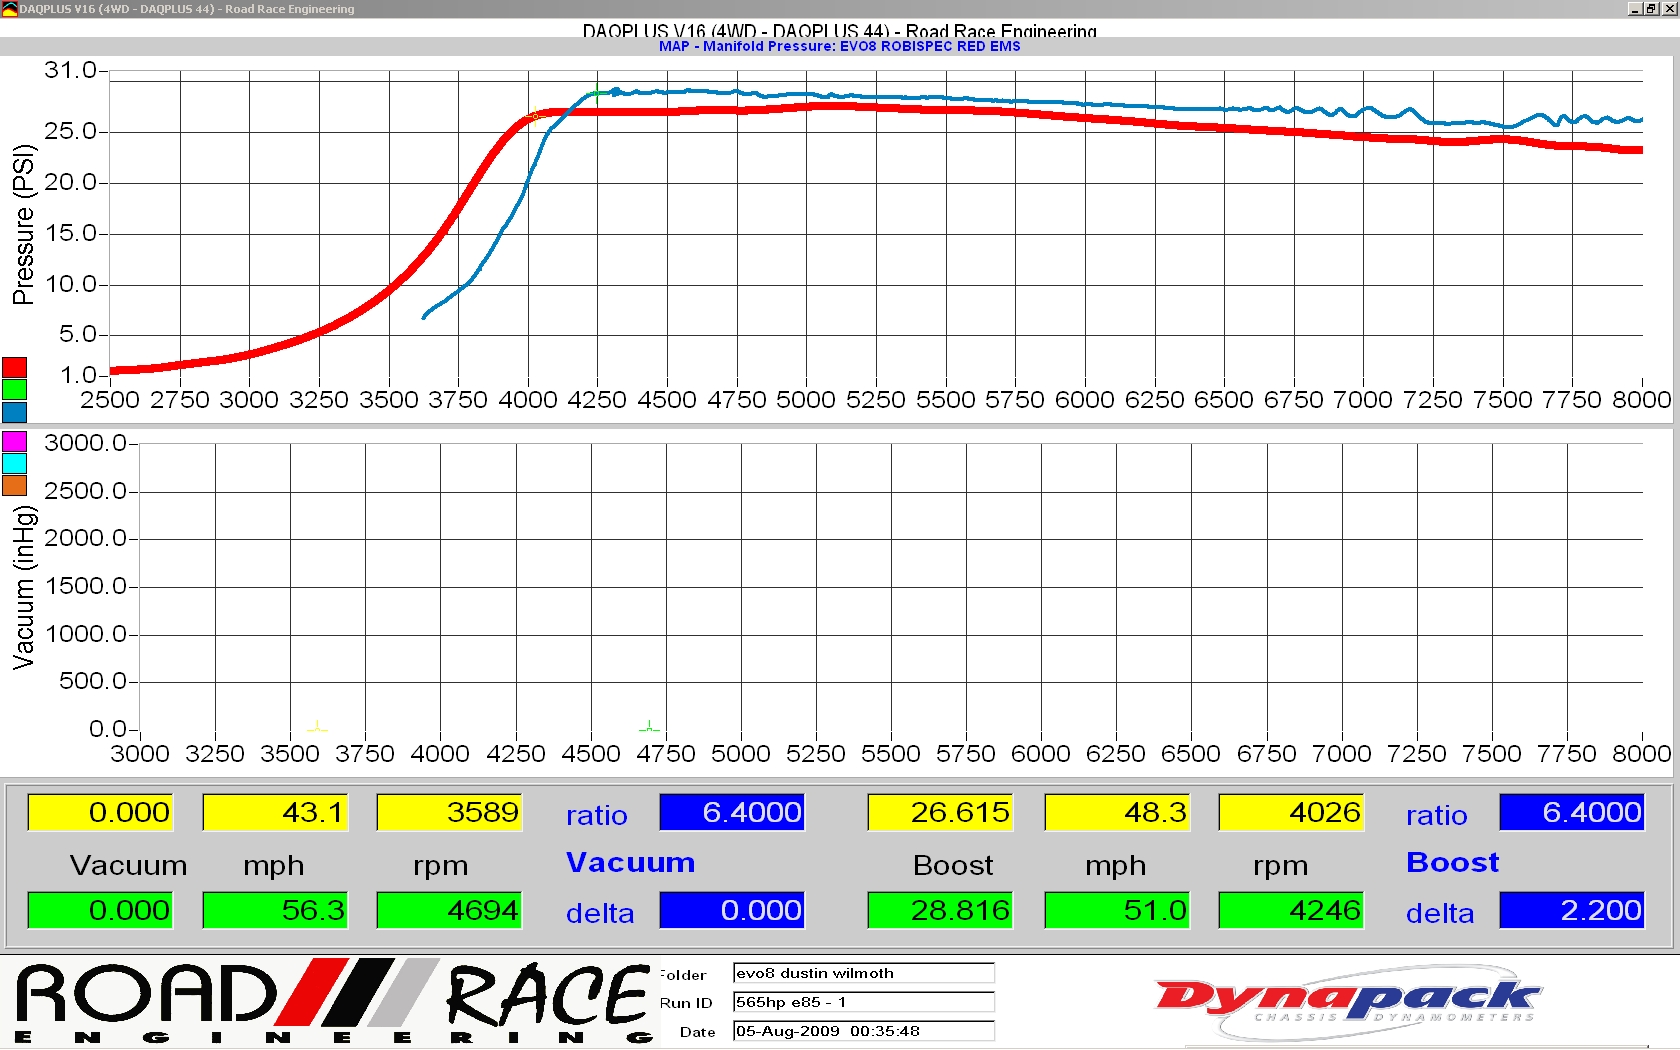Click the Run ID field 565hp e85 - 1
The width and height of the screenshot is (1680, 1050).
click(864, 1002)
